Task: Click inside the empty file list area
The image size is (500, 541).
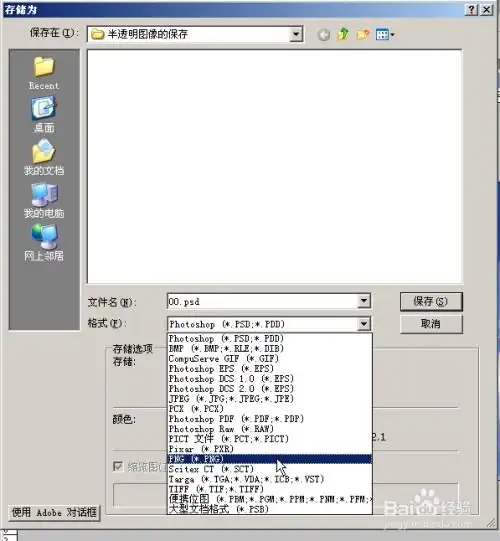Action: point(274,166)
